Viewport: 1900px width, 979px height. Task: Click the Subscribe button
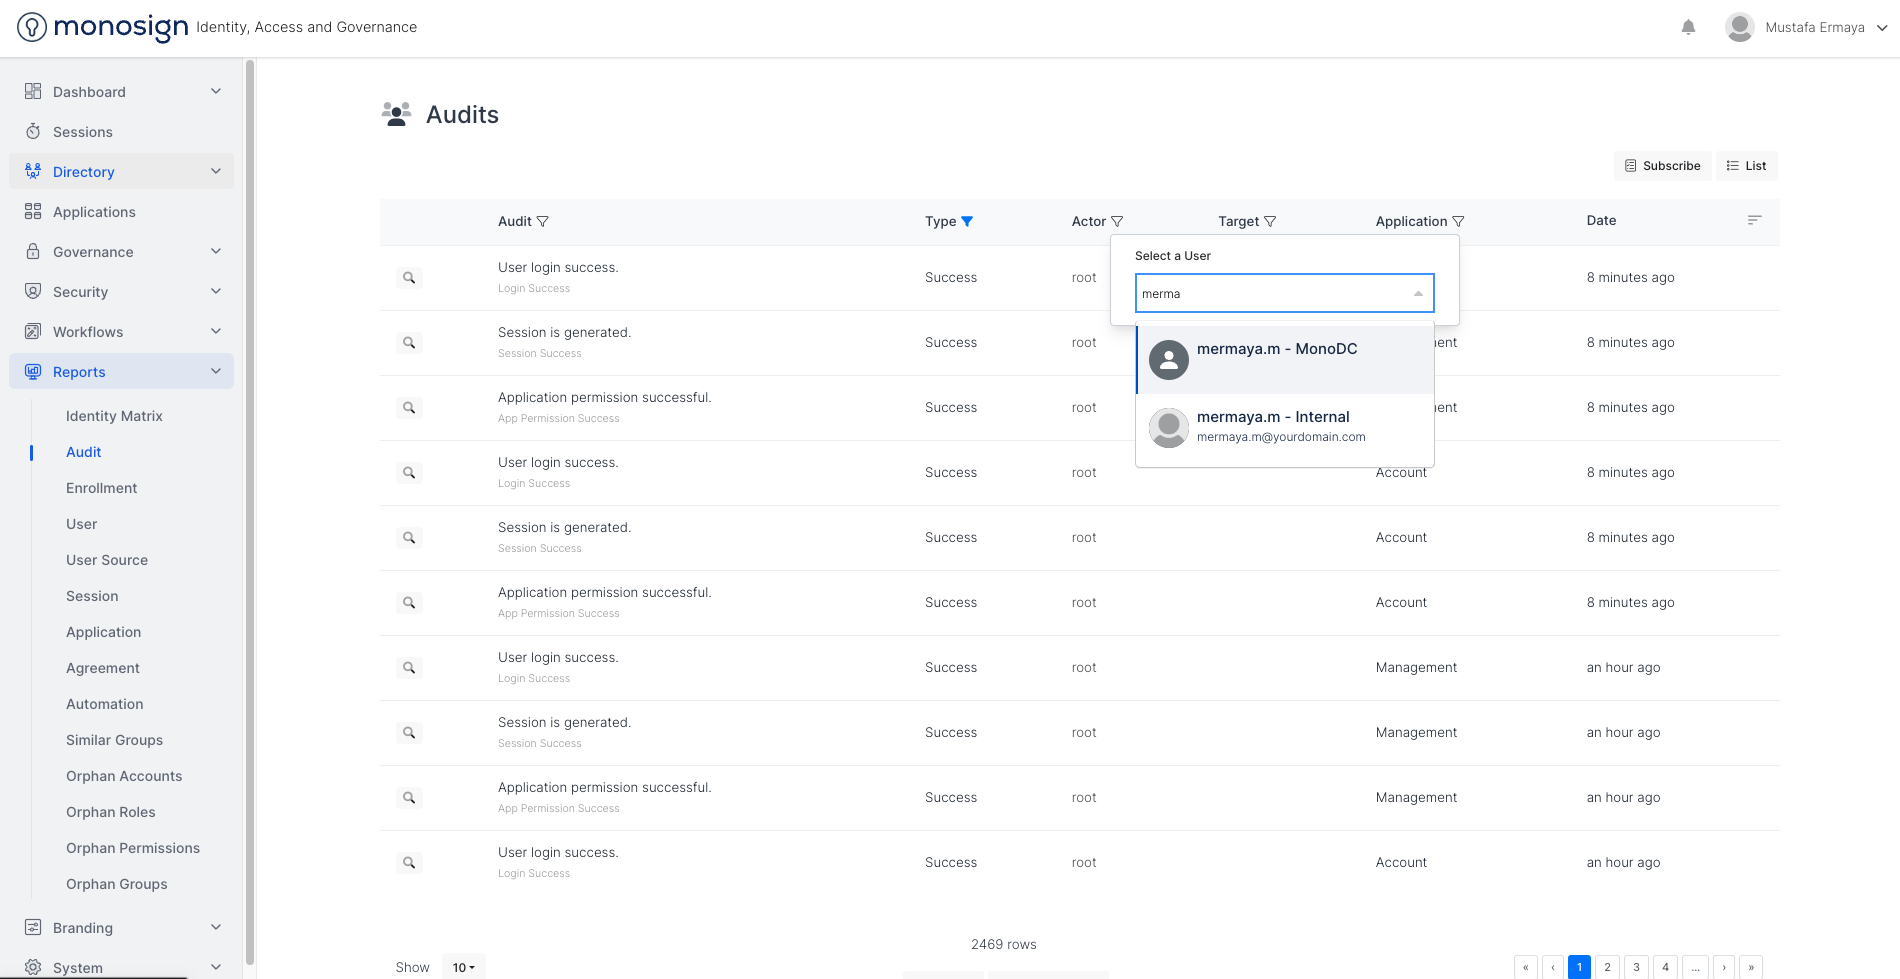coord(1662,166)
